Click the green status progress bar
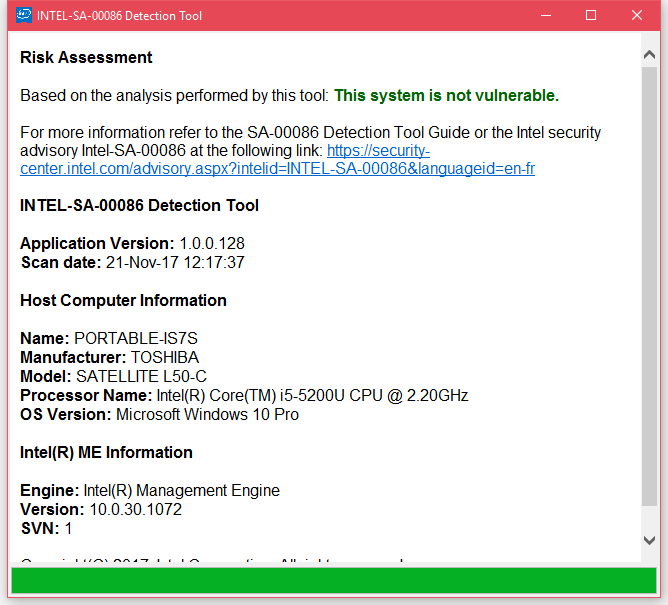Screen dimensions: 668x605 pos(334,580)
